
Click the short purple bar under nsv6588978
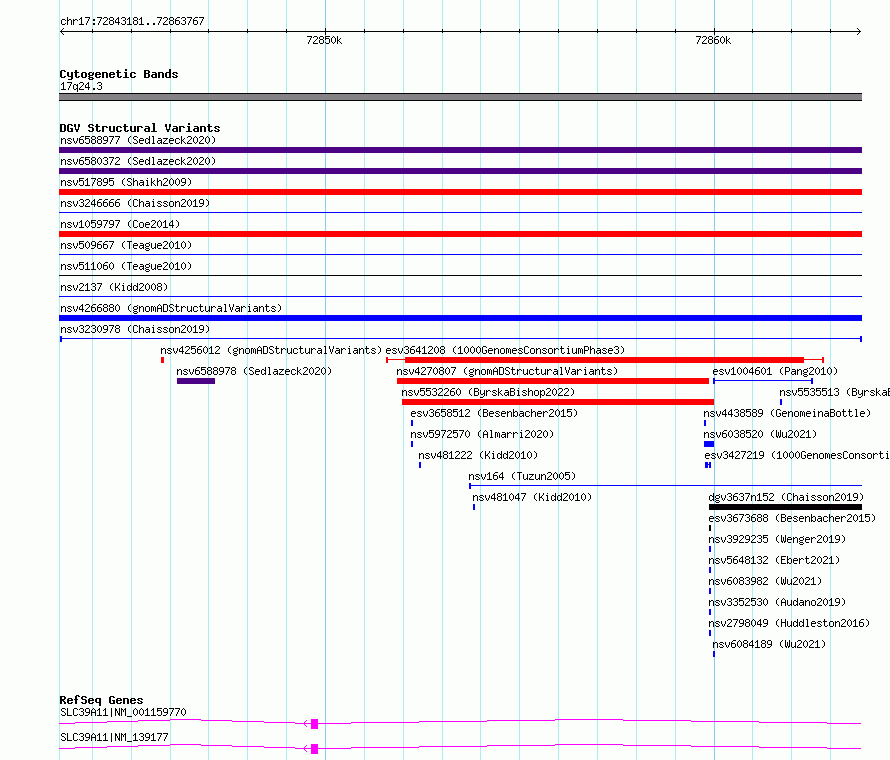(196, 381)
